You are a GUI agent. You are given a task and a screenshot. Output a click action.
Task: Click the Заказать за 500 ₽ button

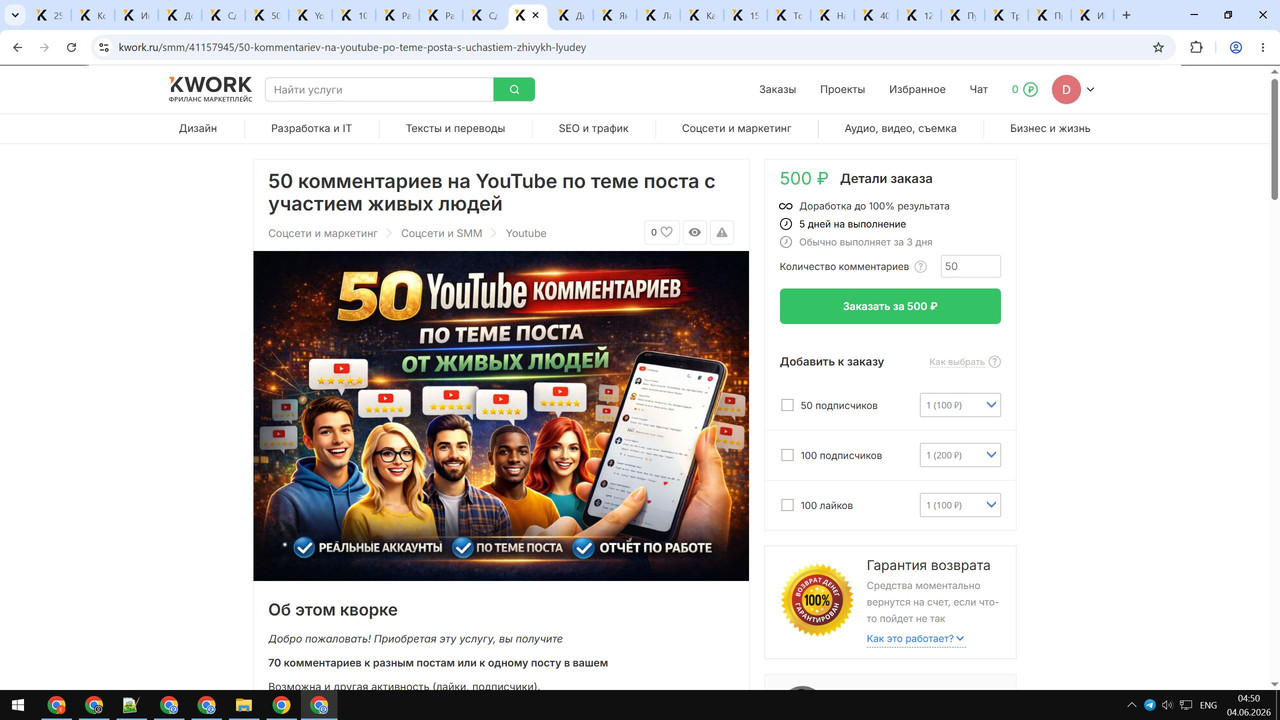click(x=890, y=306)
